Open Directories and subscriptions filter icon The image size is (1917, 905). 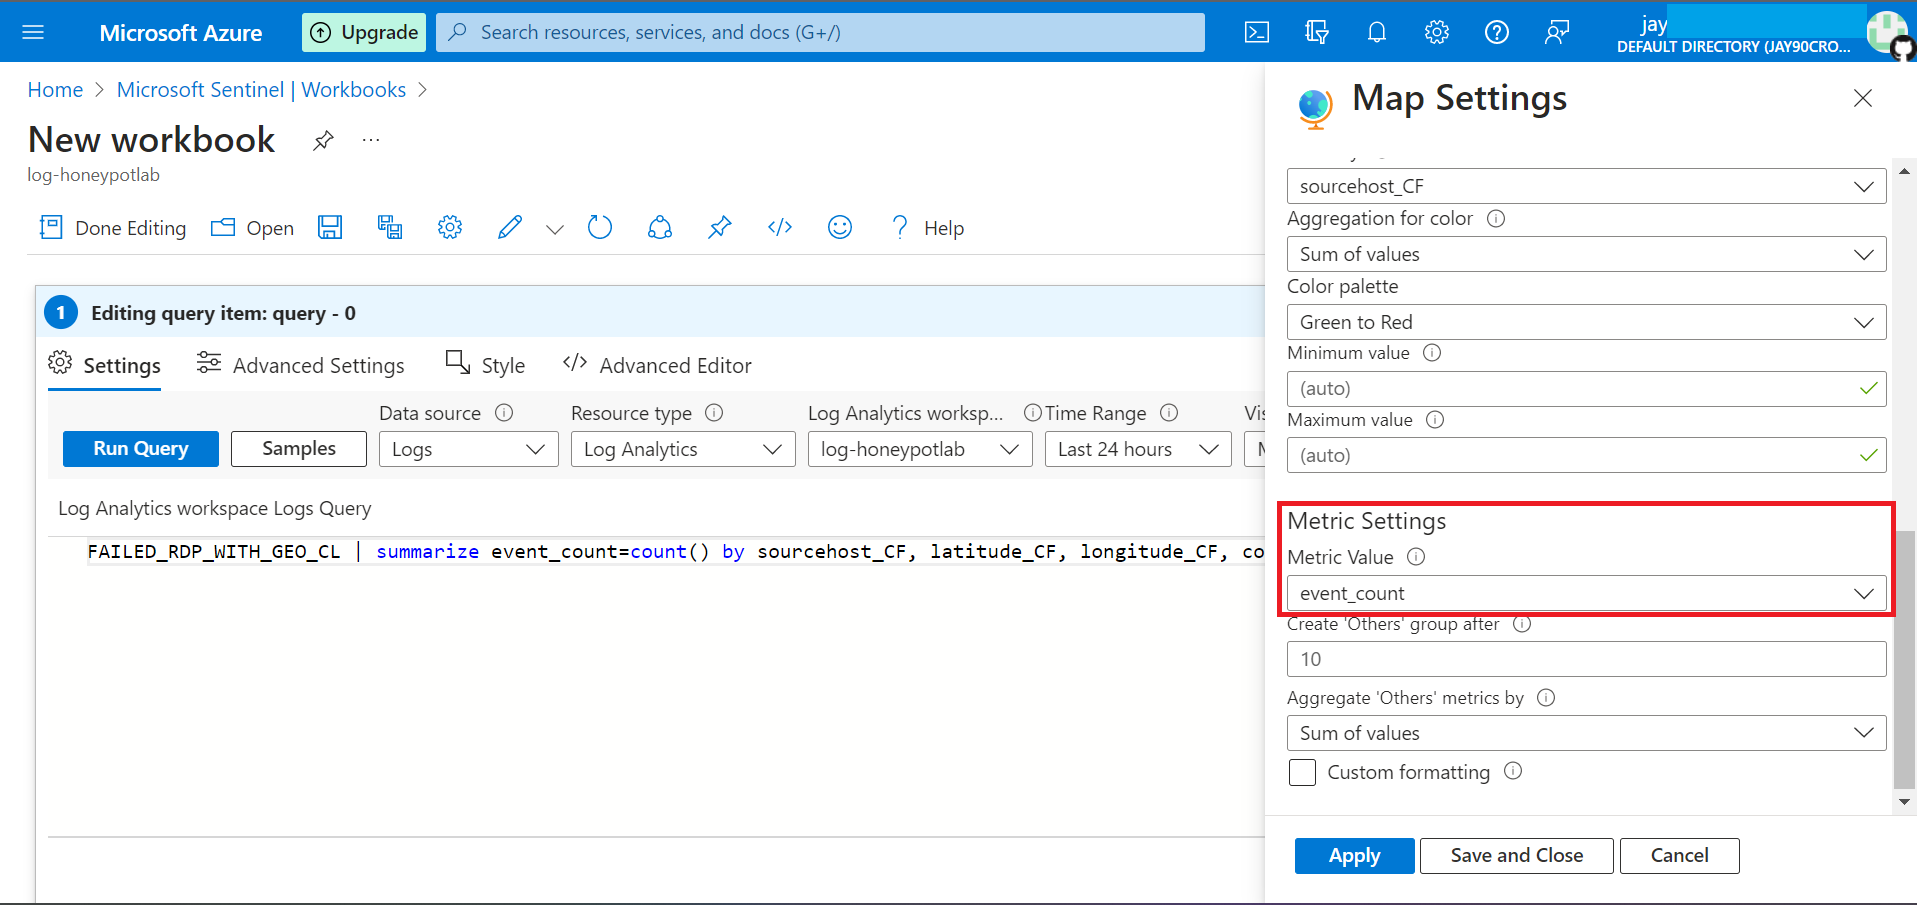pyautogui.click(x=1317, y=32)
